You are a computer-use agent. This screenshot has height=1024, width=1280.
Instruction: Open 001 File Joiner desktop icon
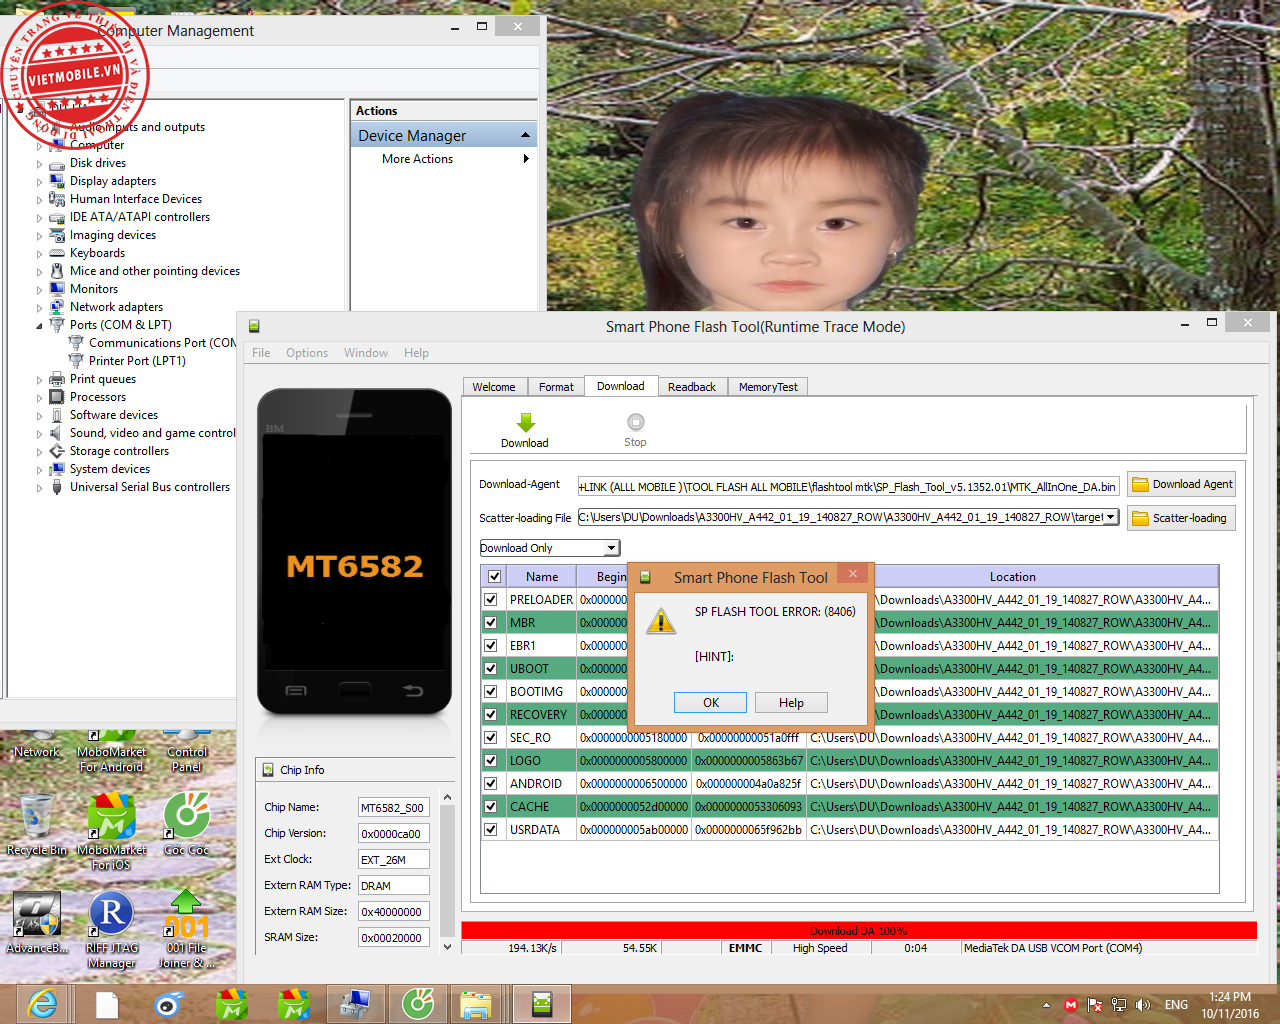[187, 930]
